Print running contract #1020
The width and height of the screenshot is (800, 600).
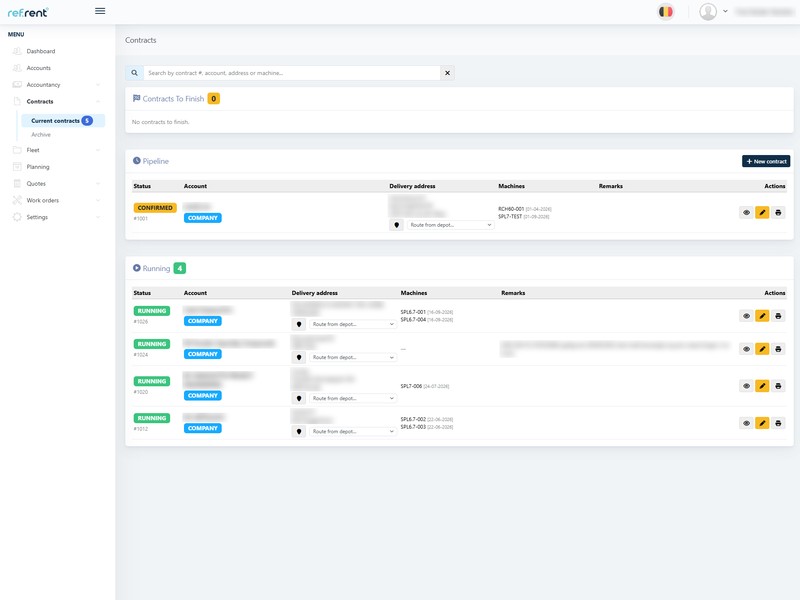pos(778,386)
